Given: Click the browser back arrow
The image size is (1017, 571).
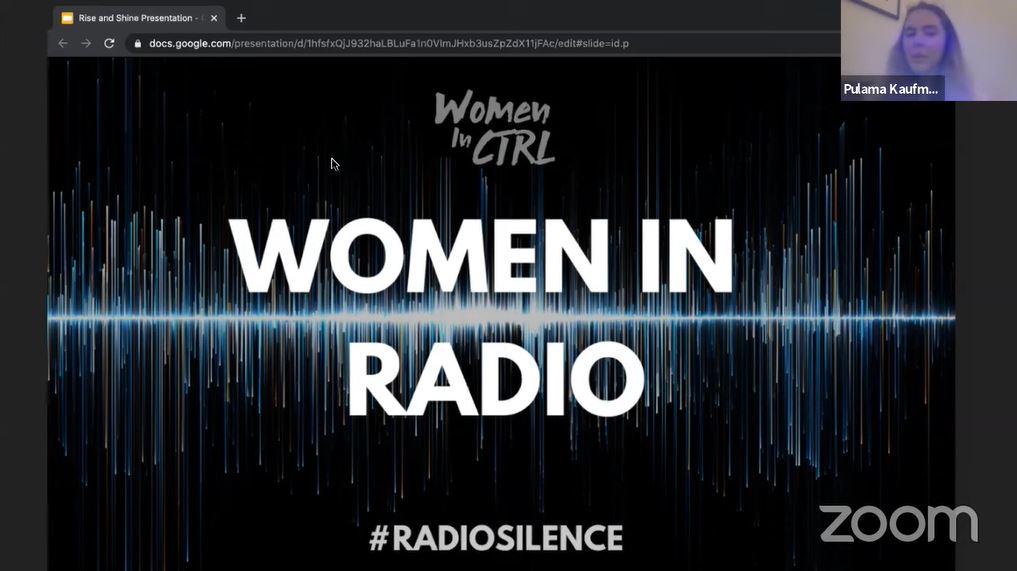Looking at the screenshot, I should click(63, 43).
